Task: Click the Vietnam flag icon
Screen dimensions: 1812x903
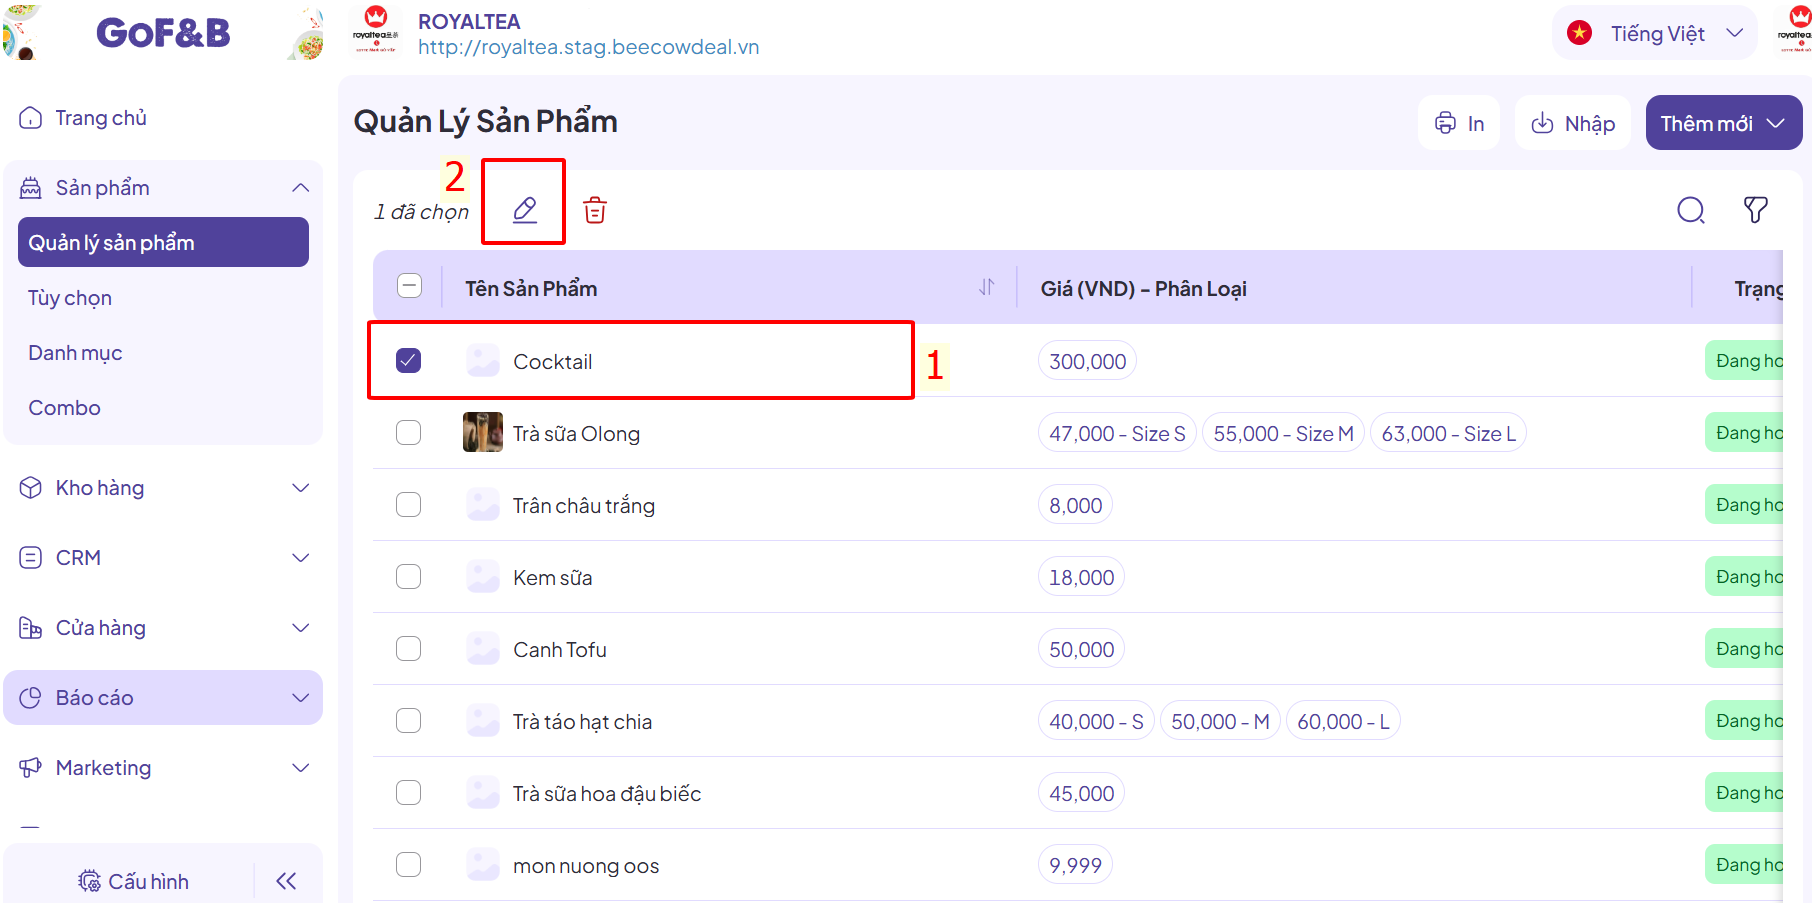Action: point(1580,33)
